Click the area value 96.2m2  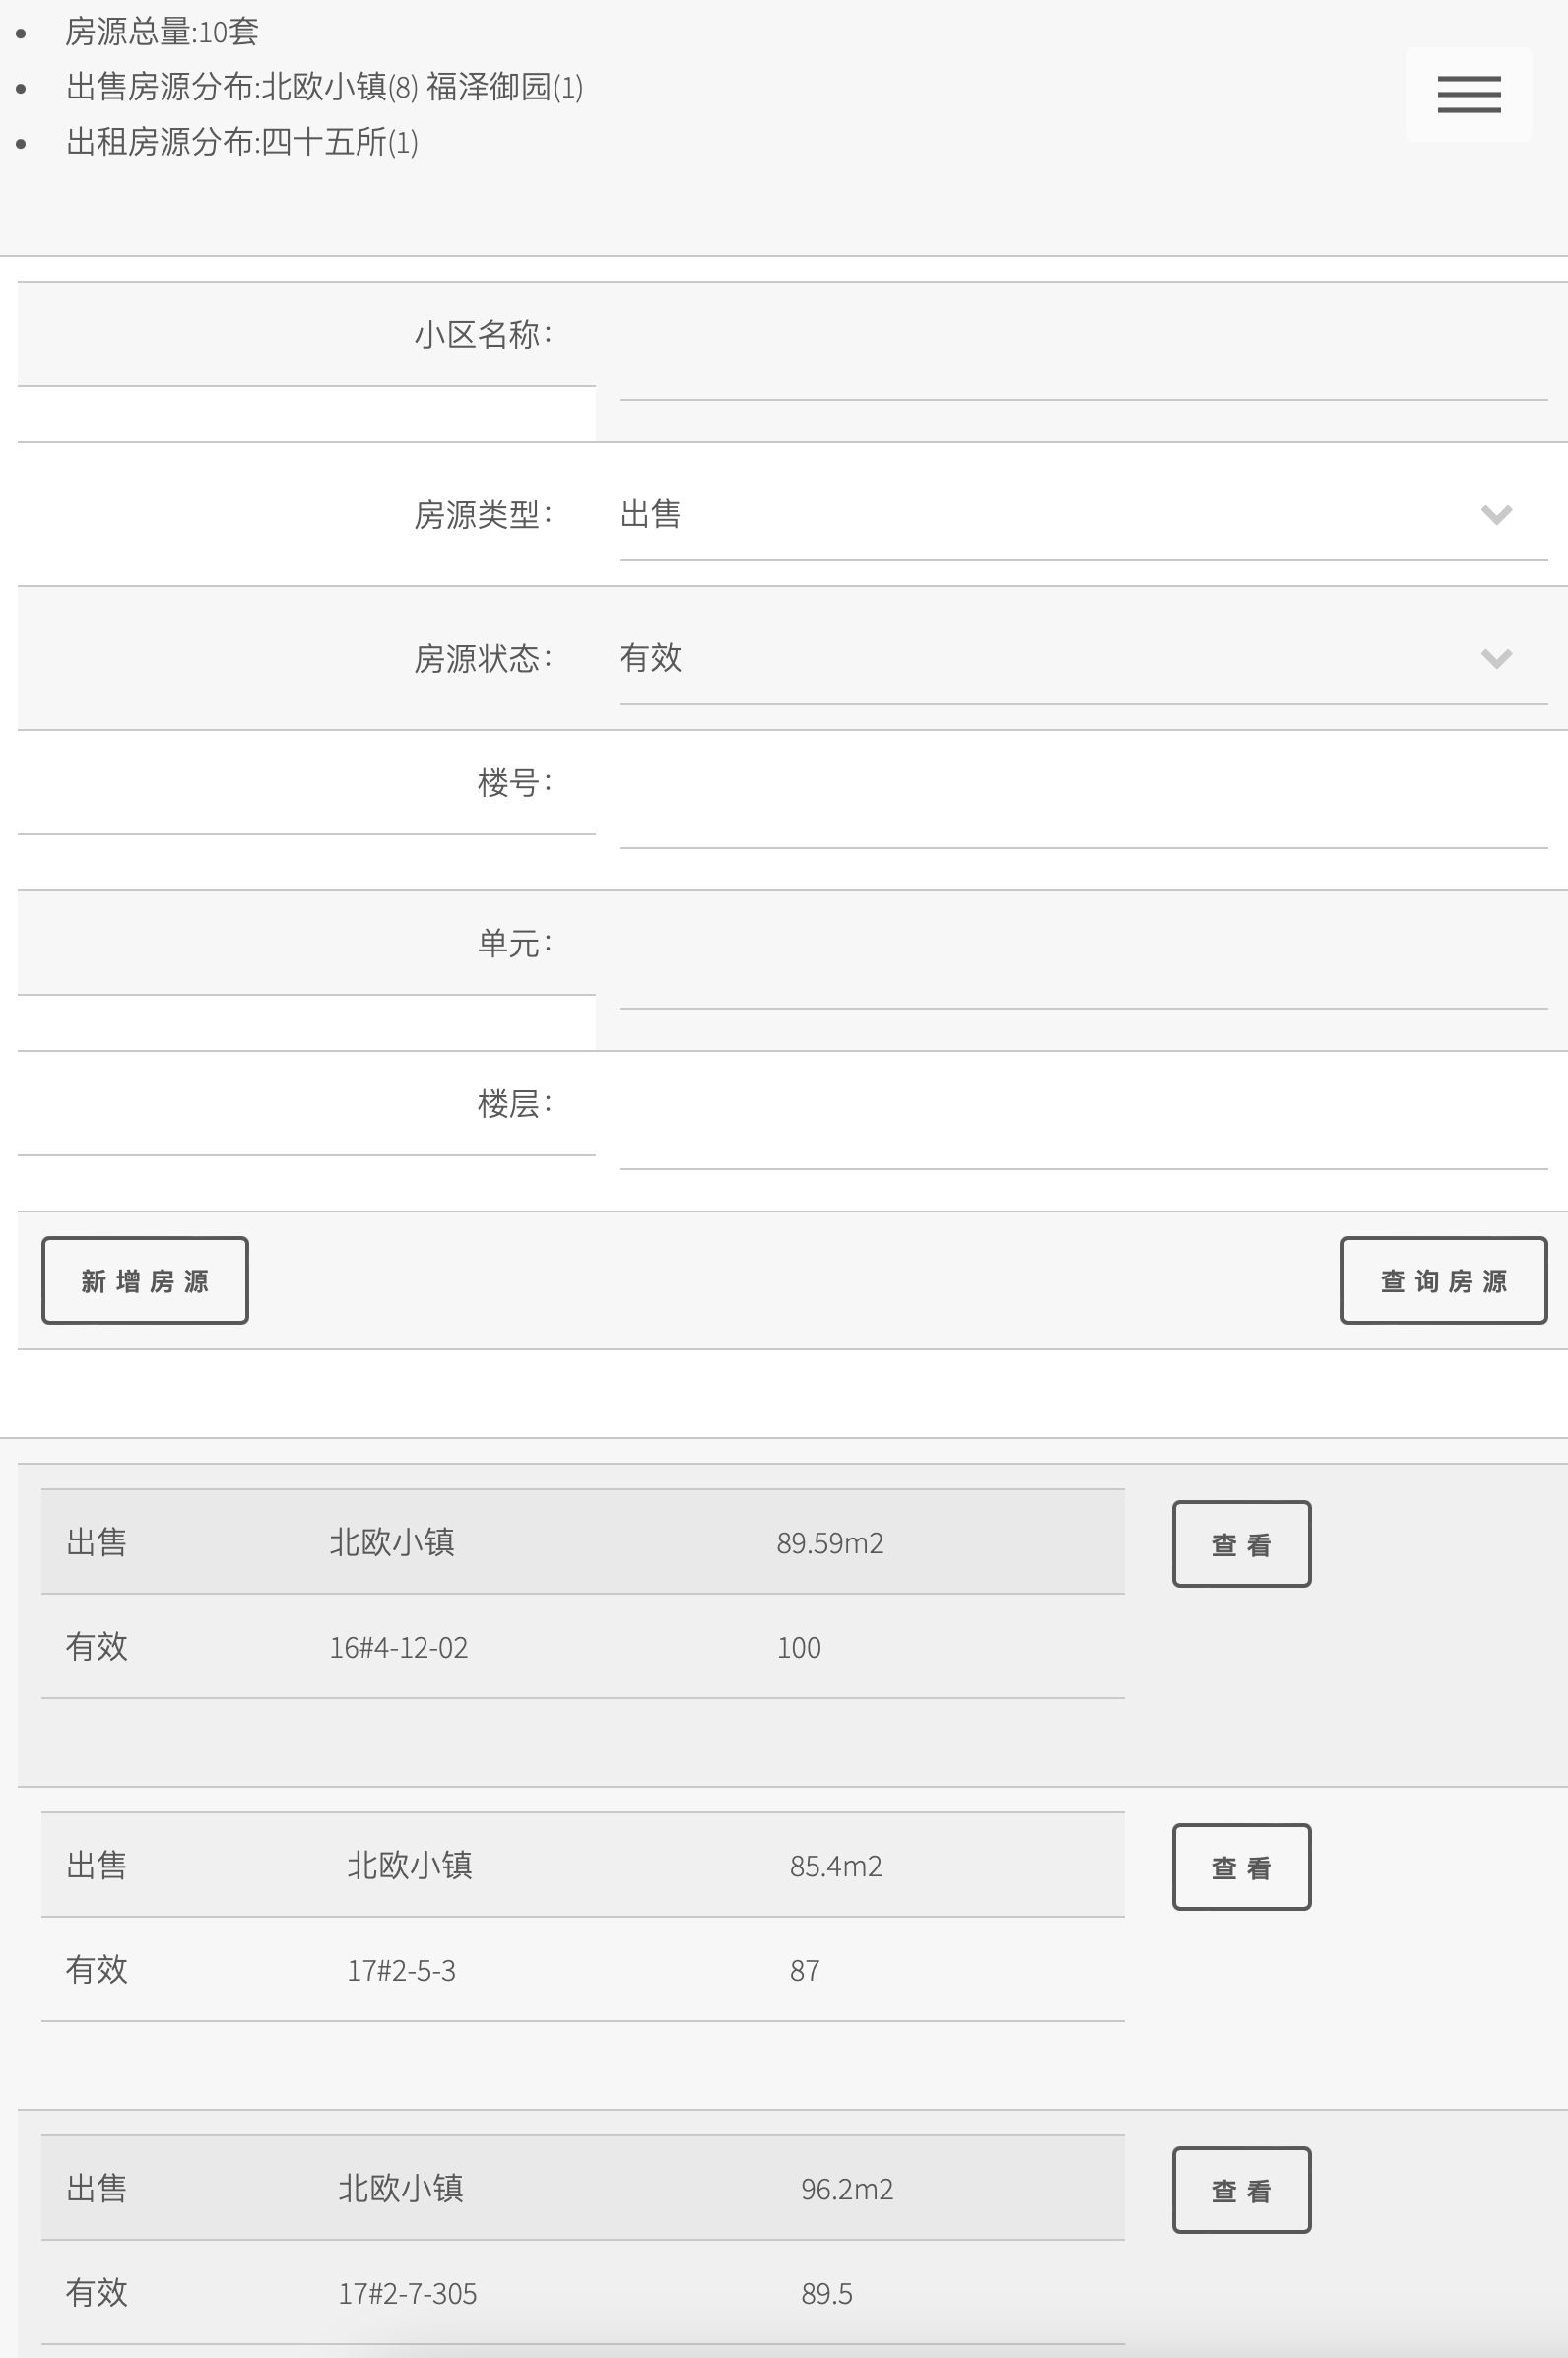[x=847, y=2189]
